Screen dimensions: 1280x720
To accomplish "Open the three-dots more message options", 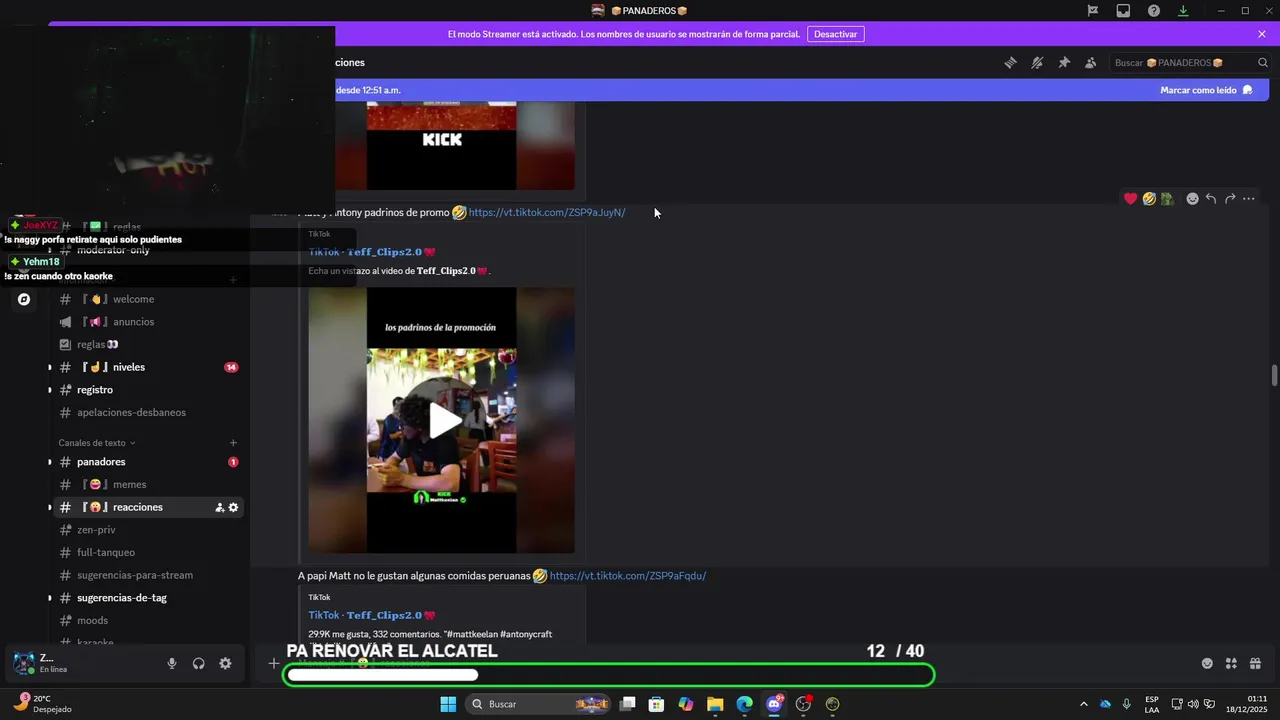I will click(1249, 199).
